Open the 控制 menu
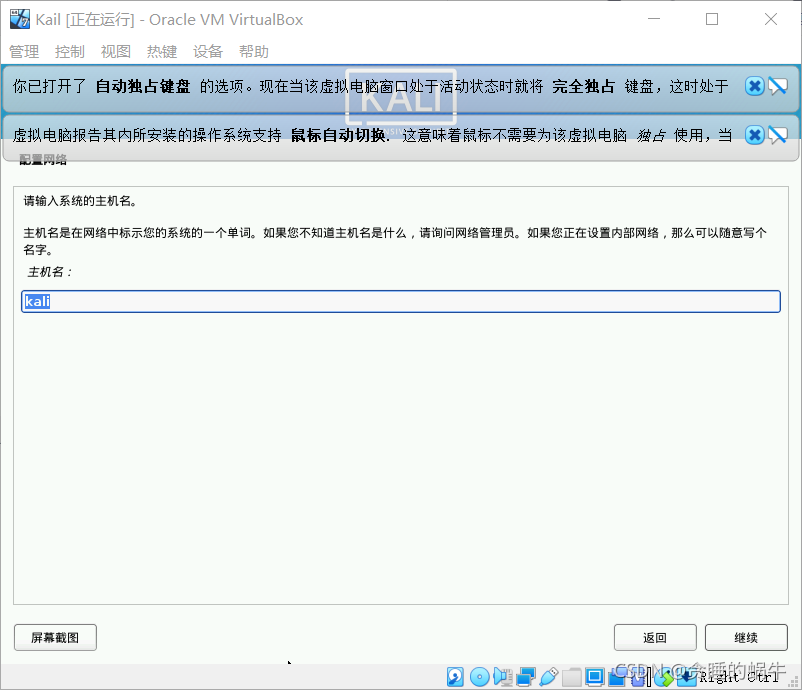 (x=70, y=51)
